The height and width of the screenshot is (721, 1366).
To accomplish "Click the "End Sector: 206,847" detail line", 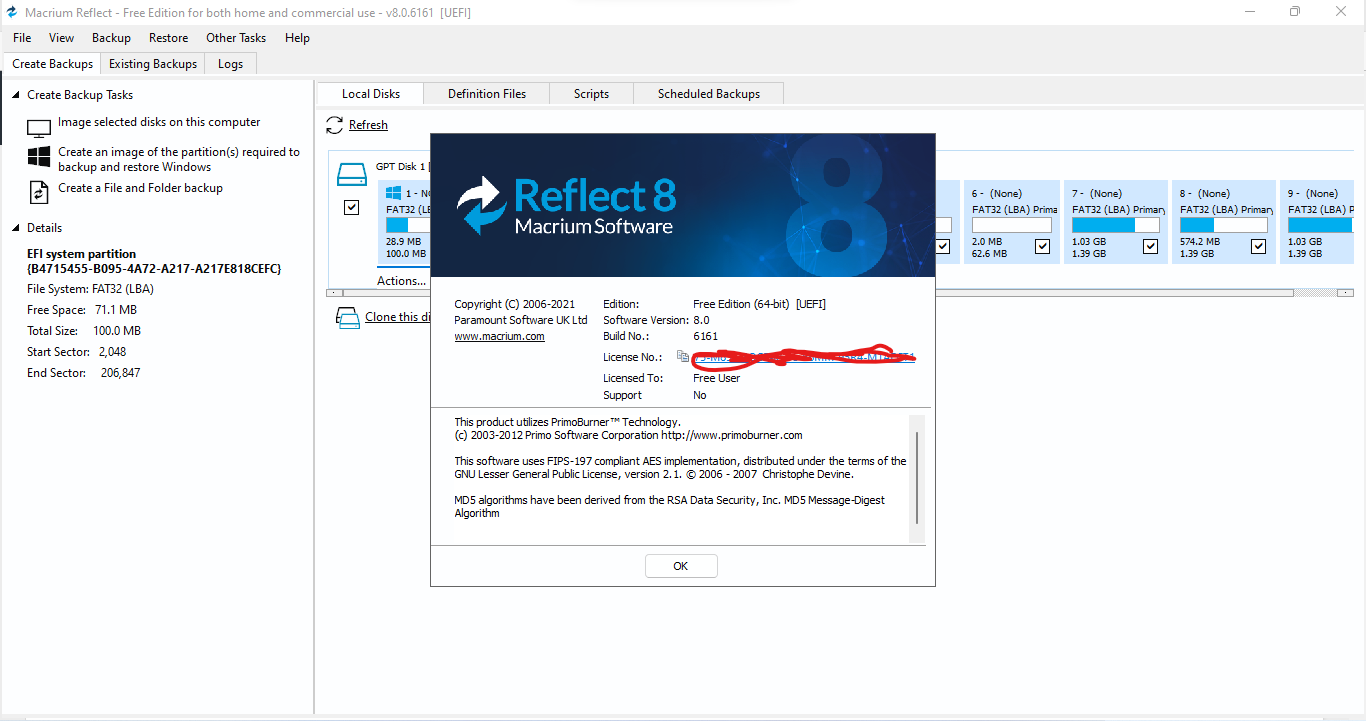I will (84, 373).
